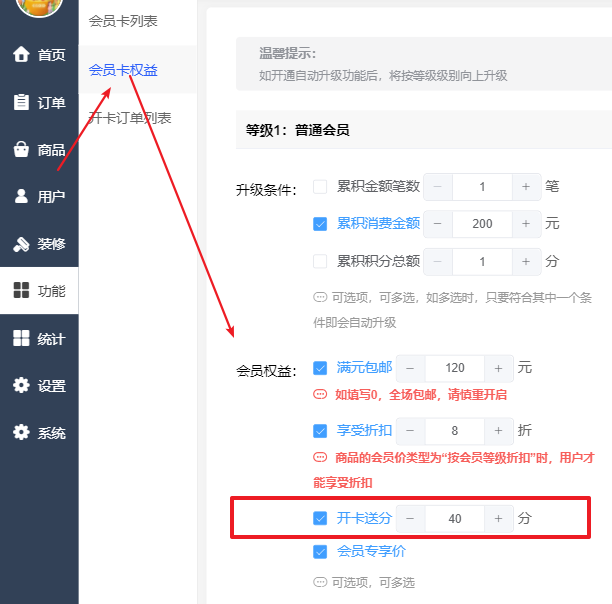Viewport: 612px width, 604px height.
Task: Click gray hint bubble icon under 会员专享价
Action: click(x=320, y=582)
